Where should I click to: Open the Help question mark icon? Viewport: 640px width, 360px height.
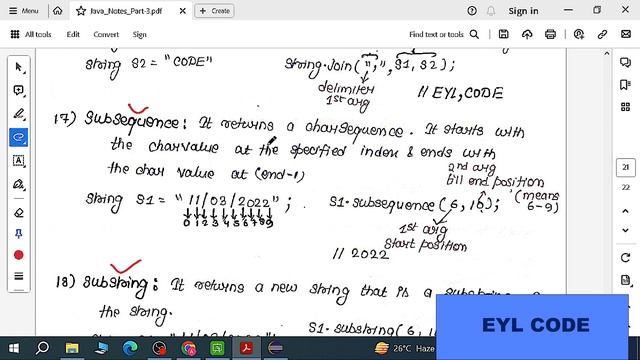pyautogui.click(x=472, y=11)
